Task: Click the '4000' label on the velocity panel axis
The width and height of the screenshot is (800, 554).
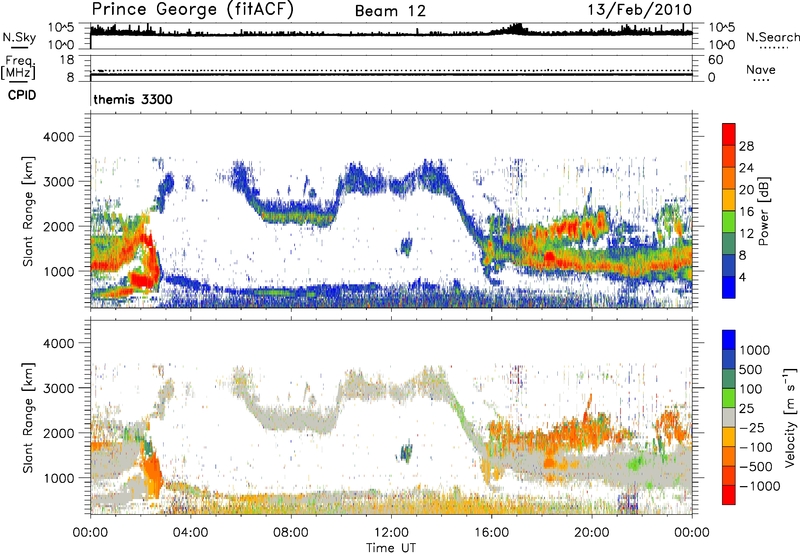Action: pos(58,343)
